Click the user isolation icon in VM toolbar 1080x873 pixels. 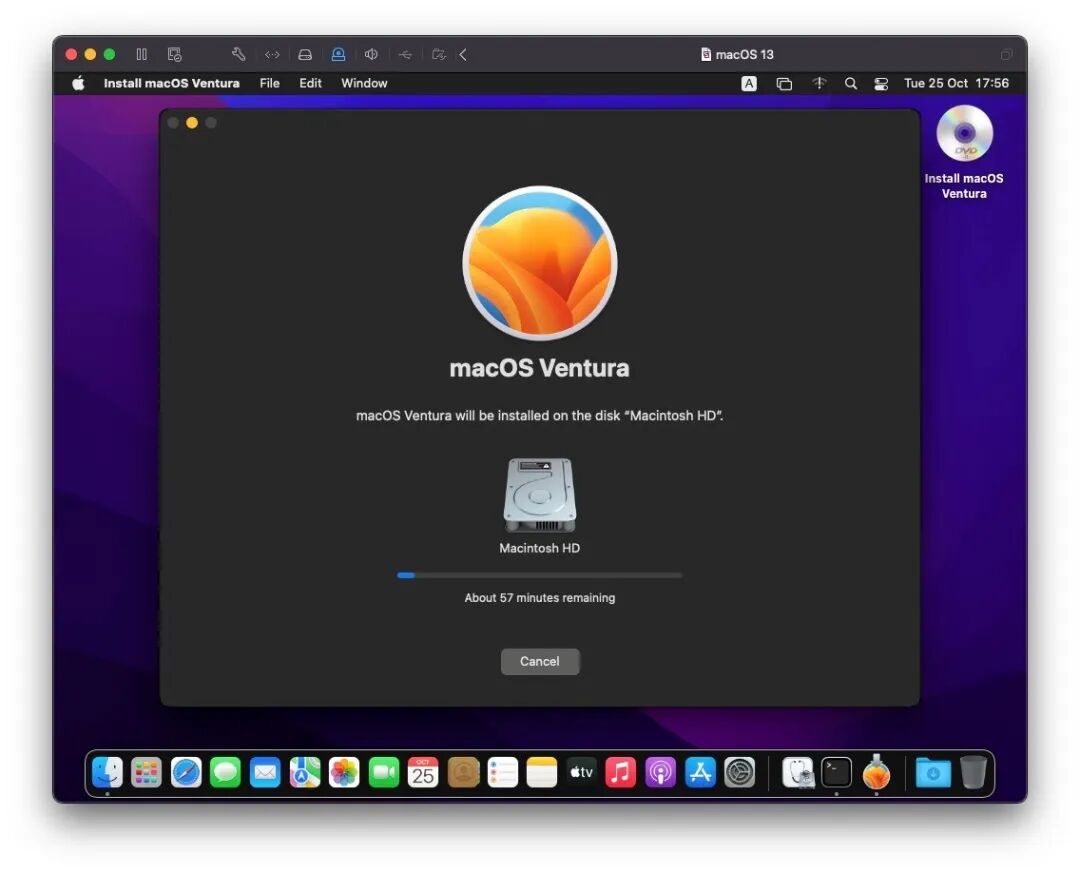click(x=338, y=54)
